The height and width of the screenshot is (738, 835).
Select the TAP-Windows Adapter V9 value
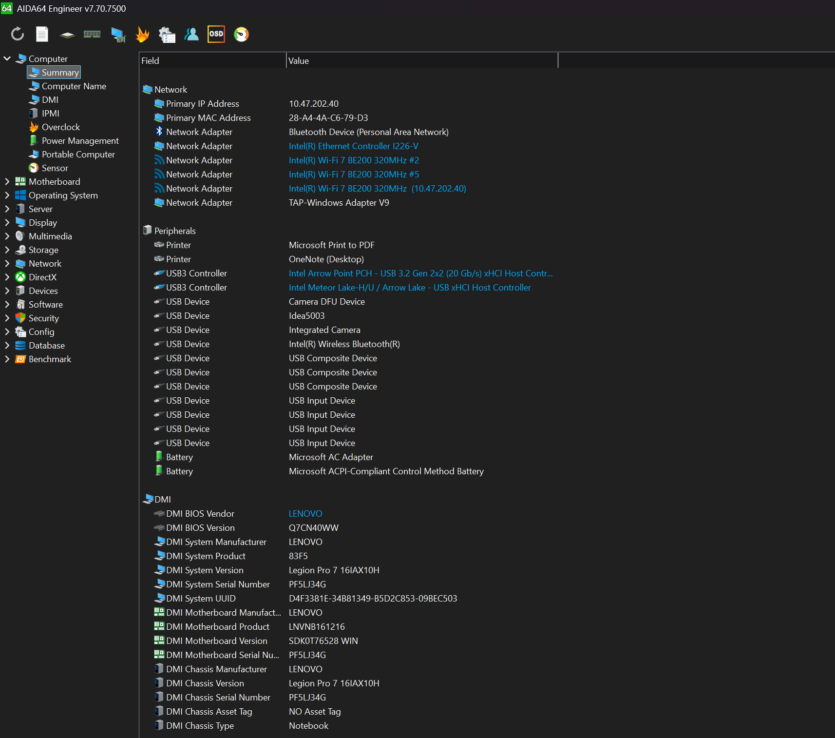point(339,203)
